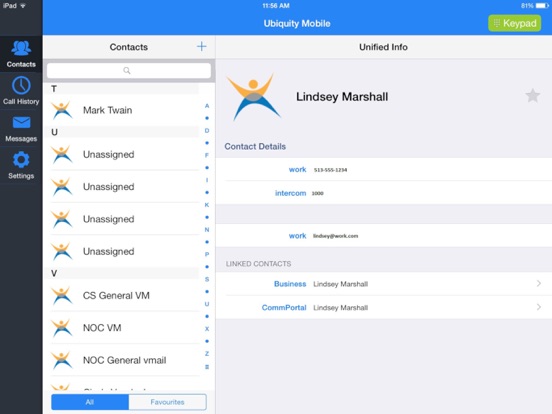Viewport: 552px width, 414px height.
Task: Email the work address lindsey@work.com
Action: click(384, 236)
